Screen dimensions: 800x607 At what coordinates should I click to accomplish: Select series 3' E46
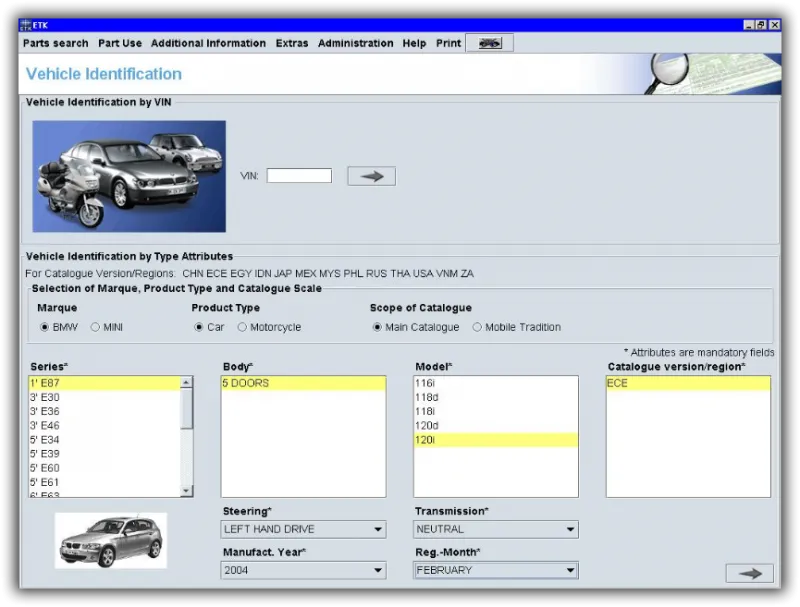(x=105, y=425)
